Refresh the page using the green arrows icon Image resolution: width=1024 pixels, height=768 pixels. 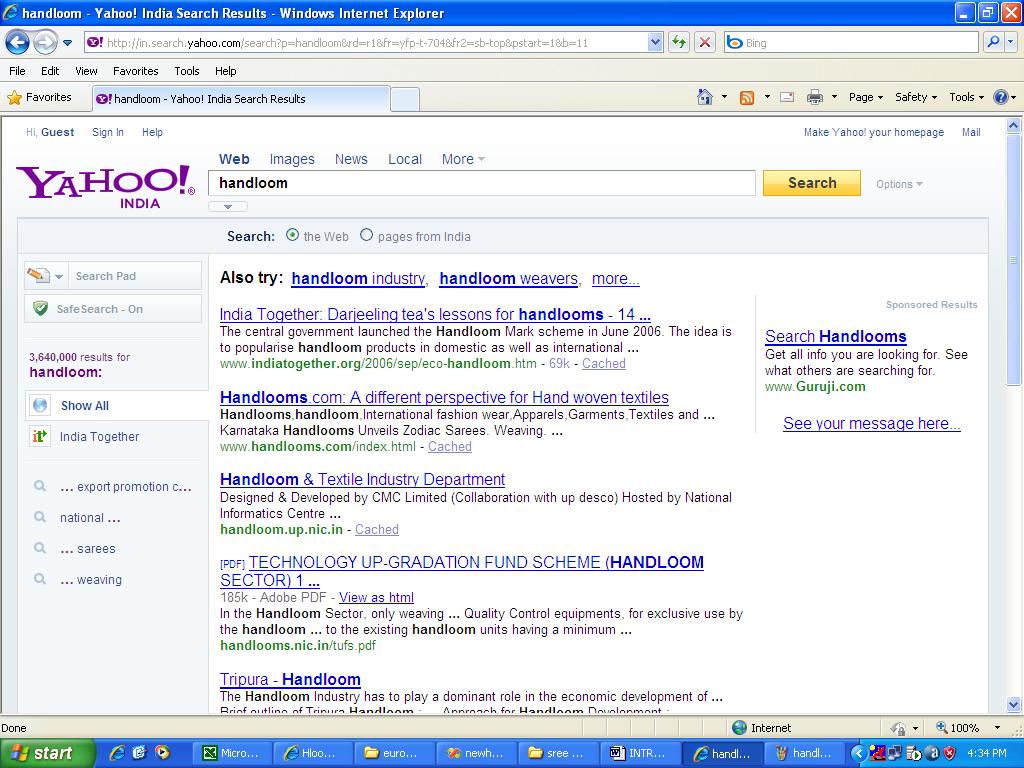tap(679, 42)
